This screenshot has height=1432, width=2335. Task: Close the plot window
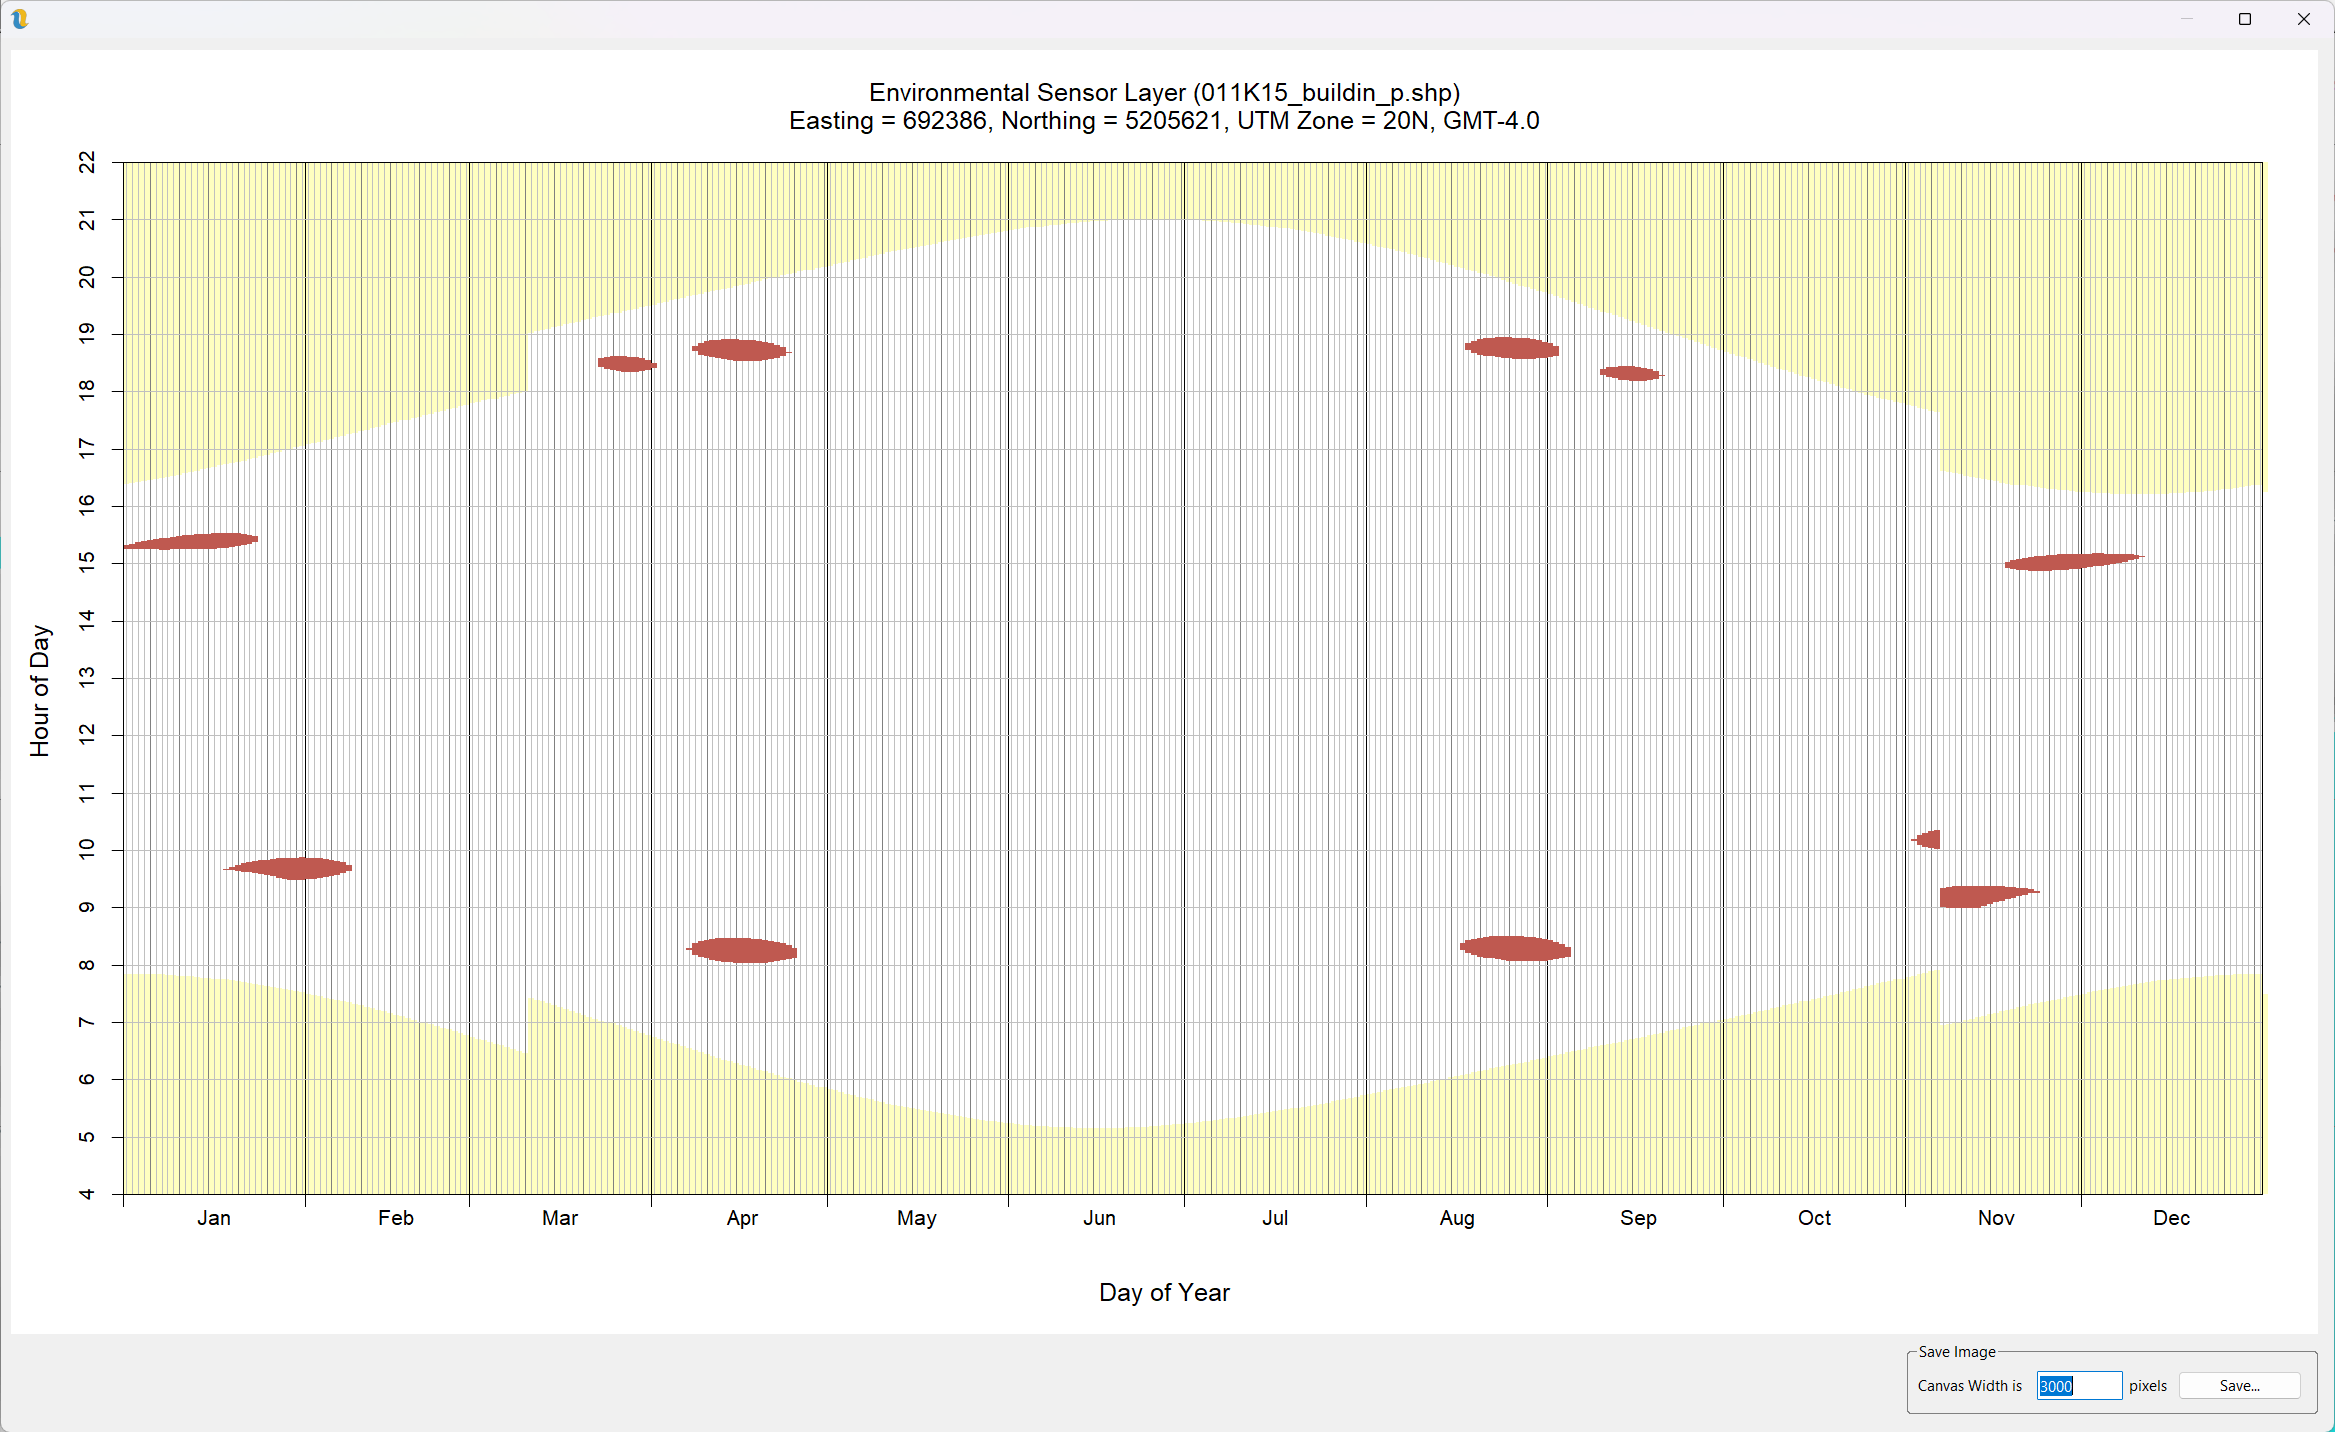(x=2303, y=18)
